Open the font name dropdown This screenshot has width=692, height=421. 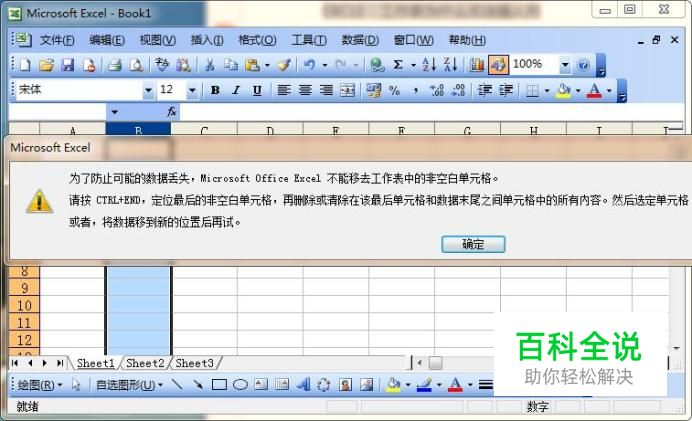148,90
